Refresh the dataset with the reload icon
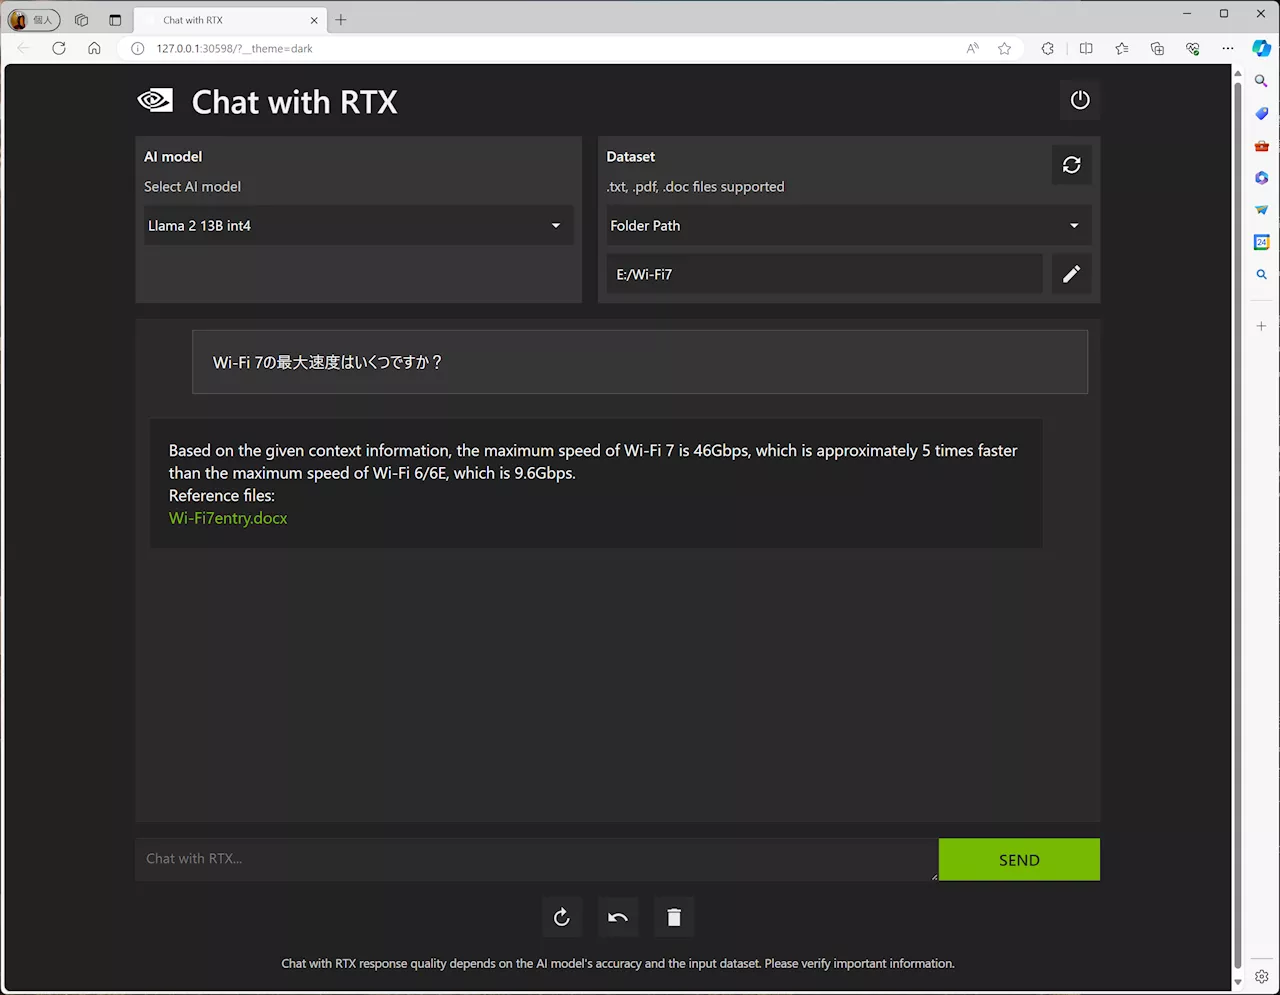 point(1071,165)
